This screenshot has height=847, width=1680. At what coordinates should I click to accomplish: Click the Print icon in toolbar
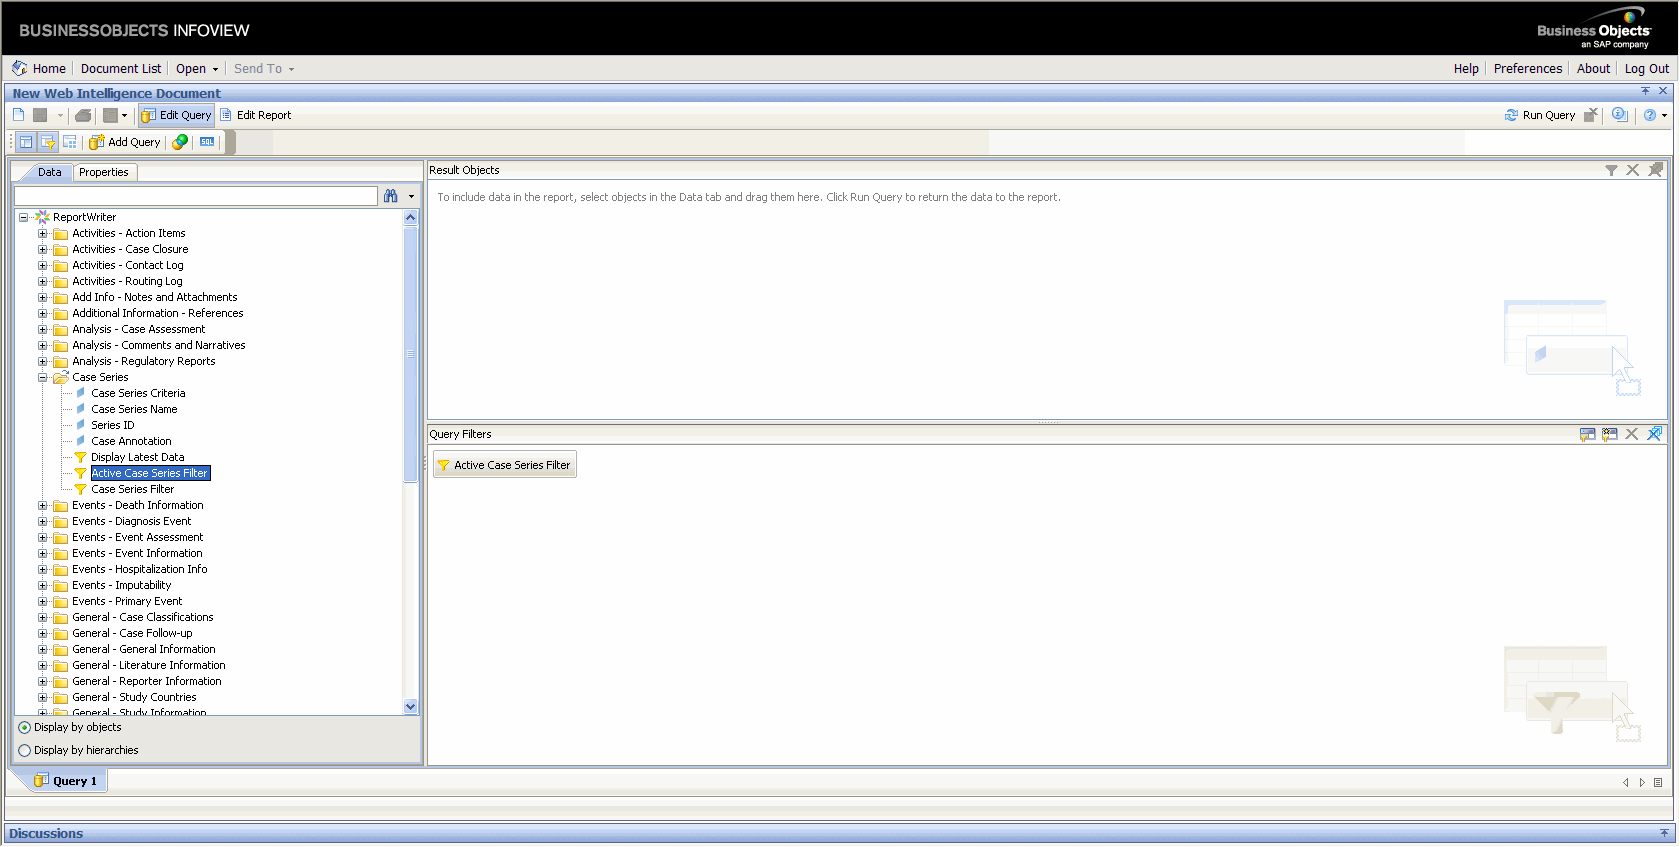pos(83,115)
